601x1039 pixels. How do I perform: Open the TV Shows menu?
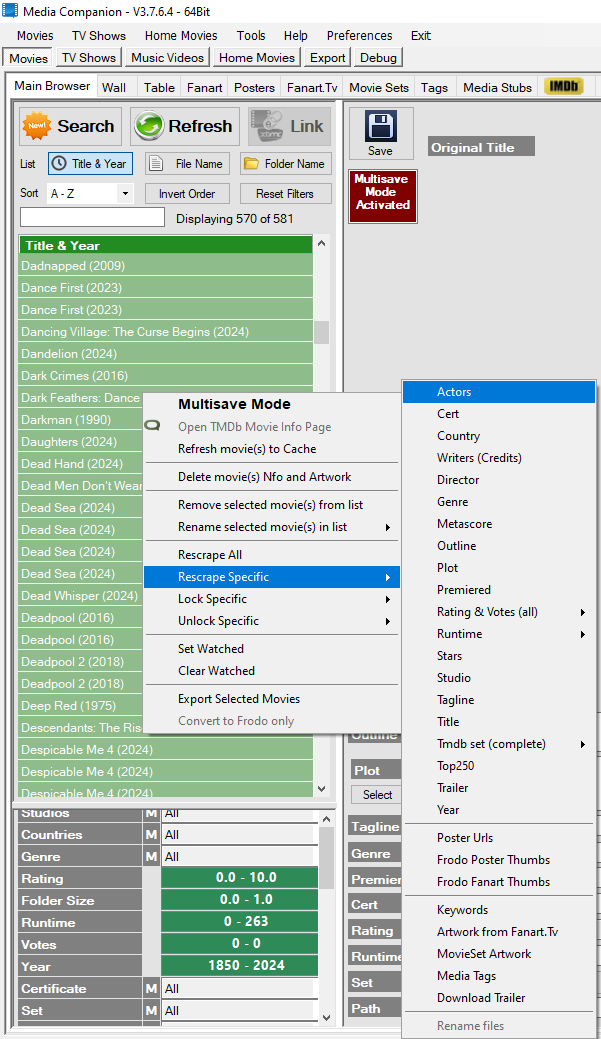(99, 36)
